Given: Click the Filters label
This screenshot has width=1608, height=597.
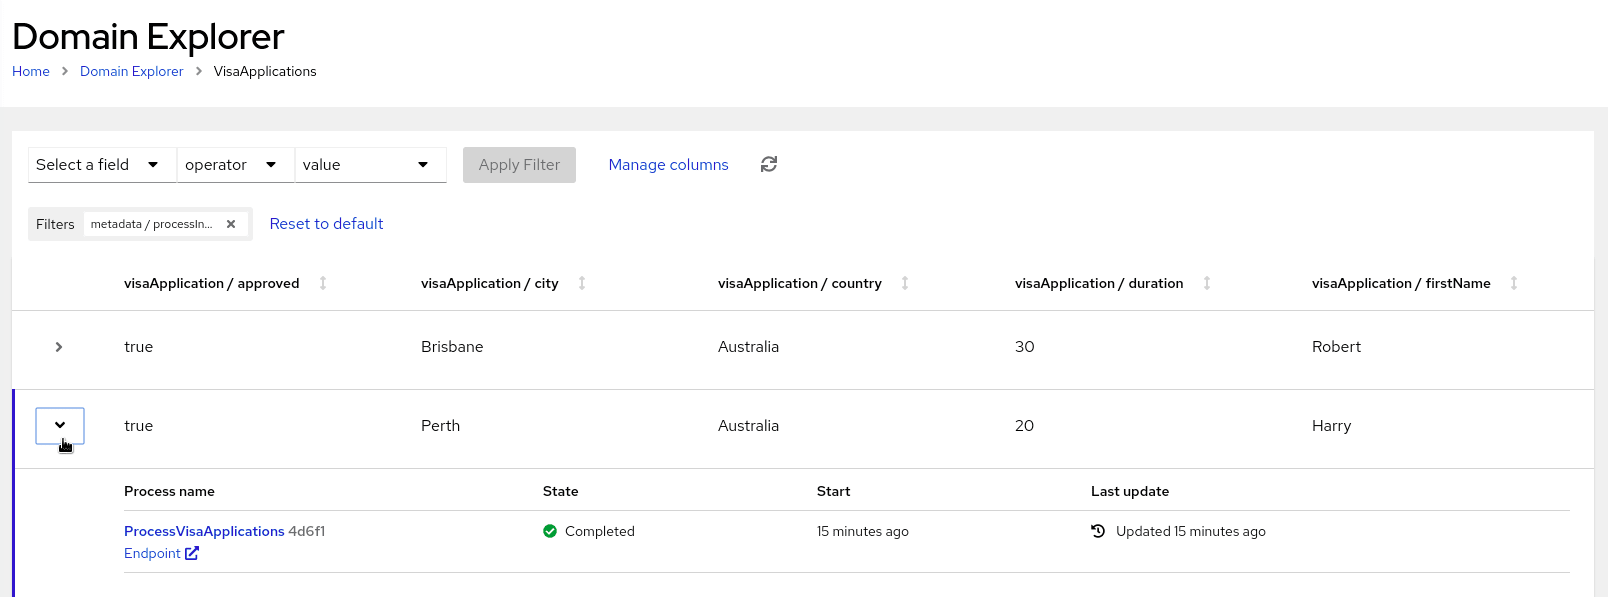Looking at the screenshot, I should click(55, 224).
